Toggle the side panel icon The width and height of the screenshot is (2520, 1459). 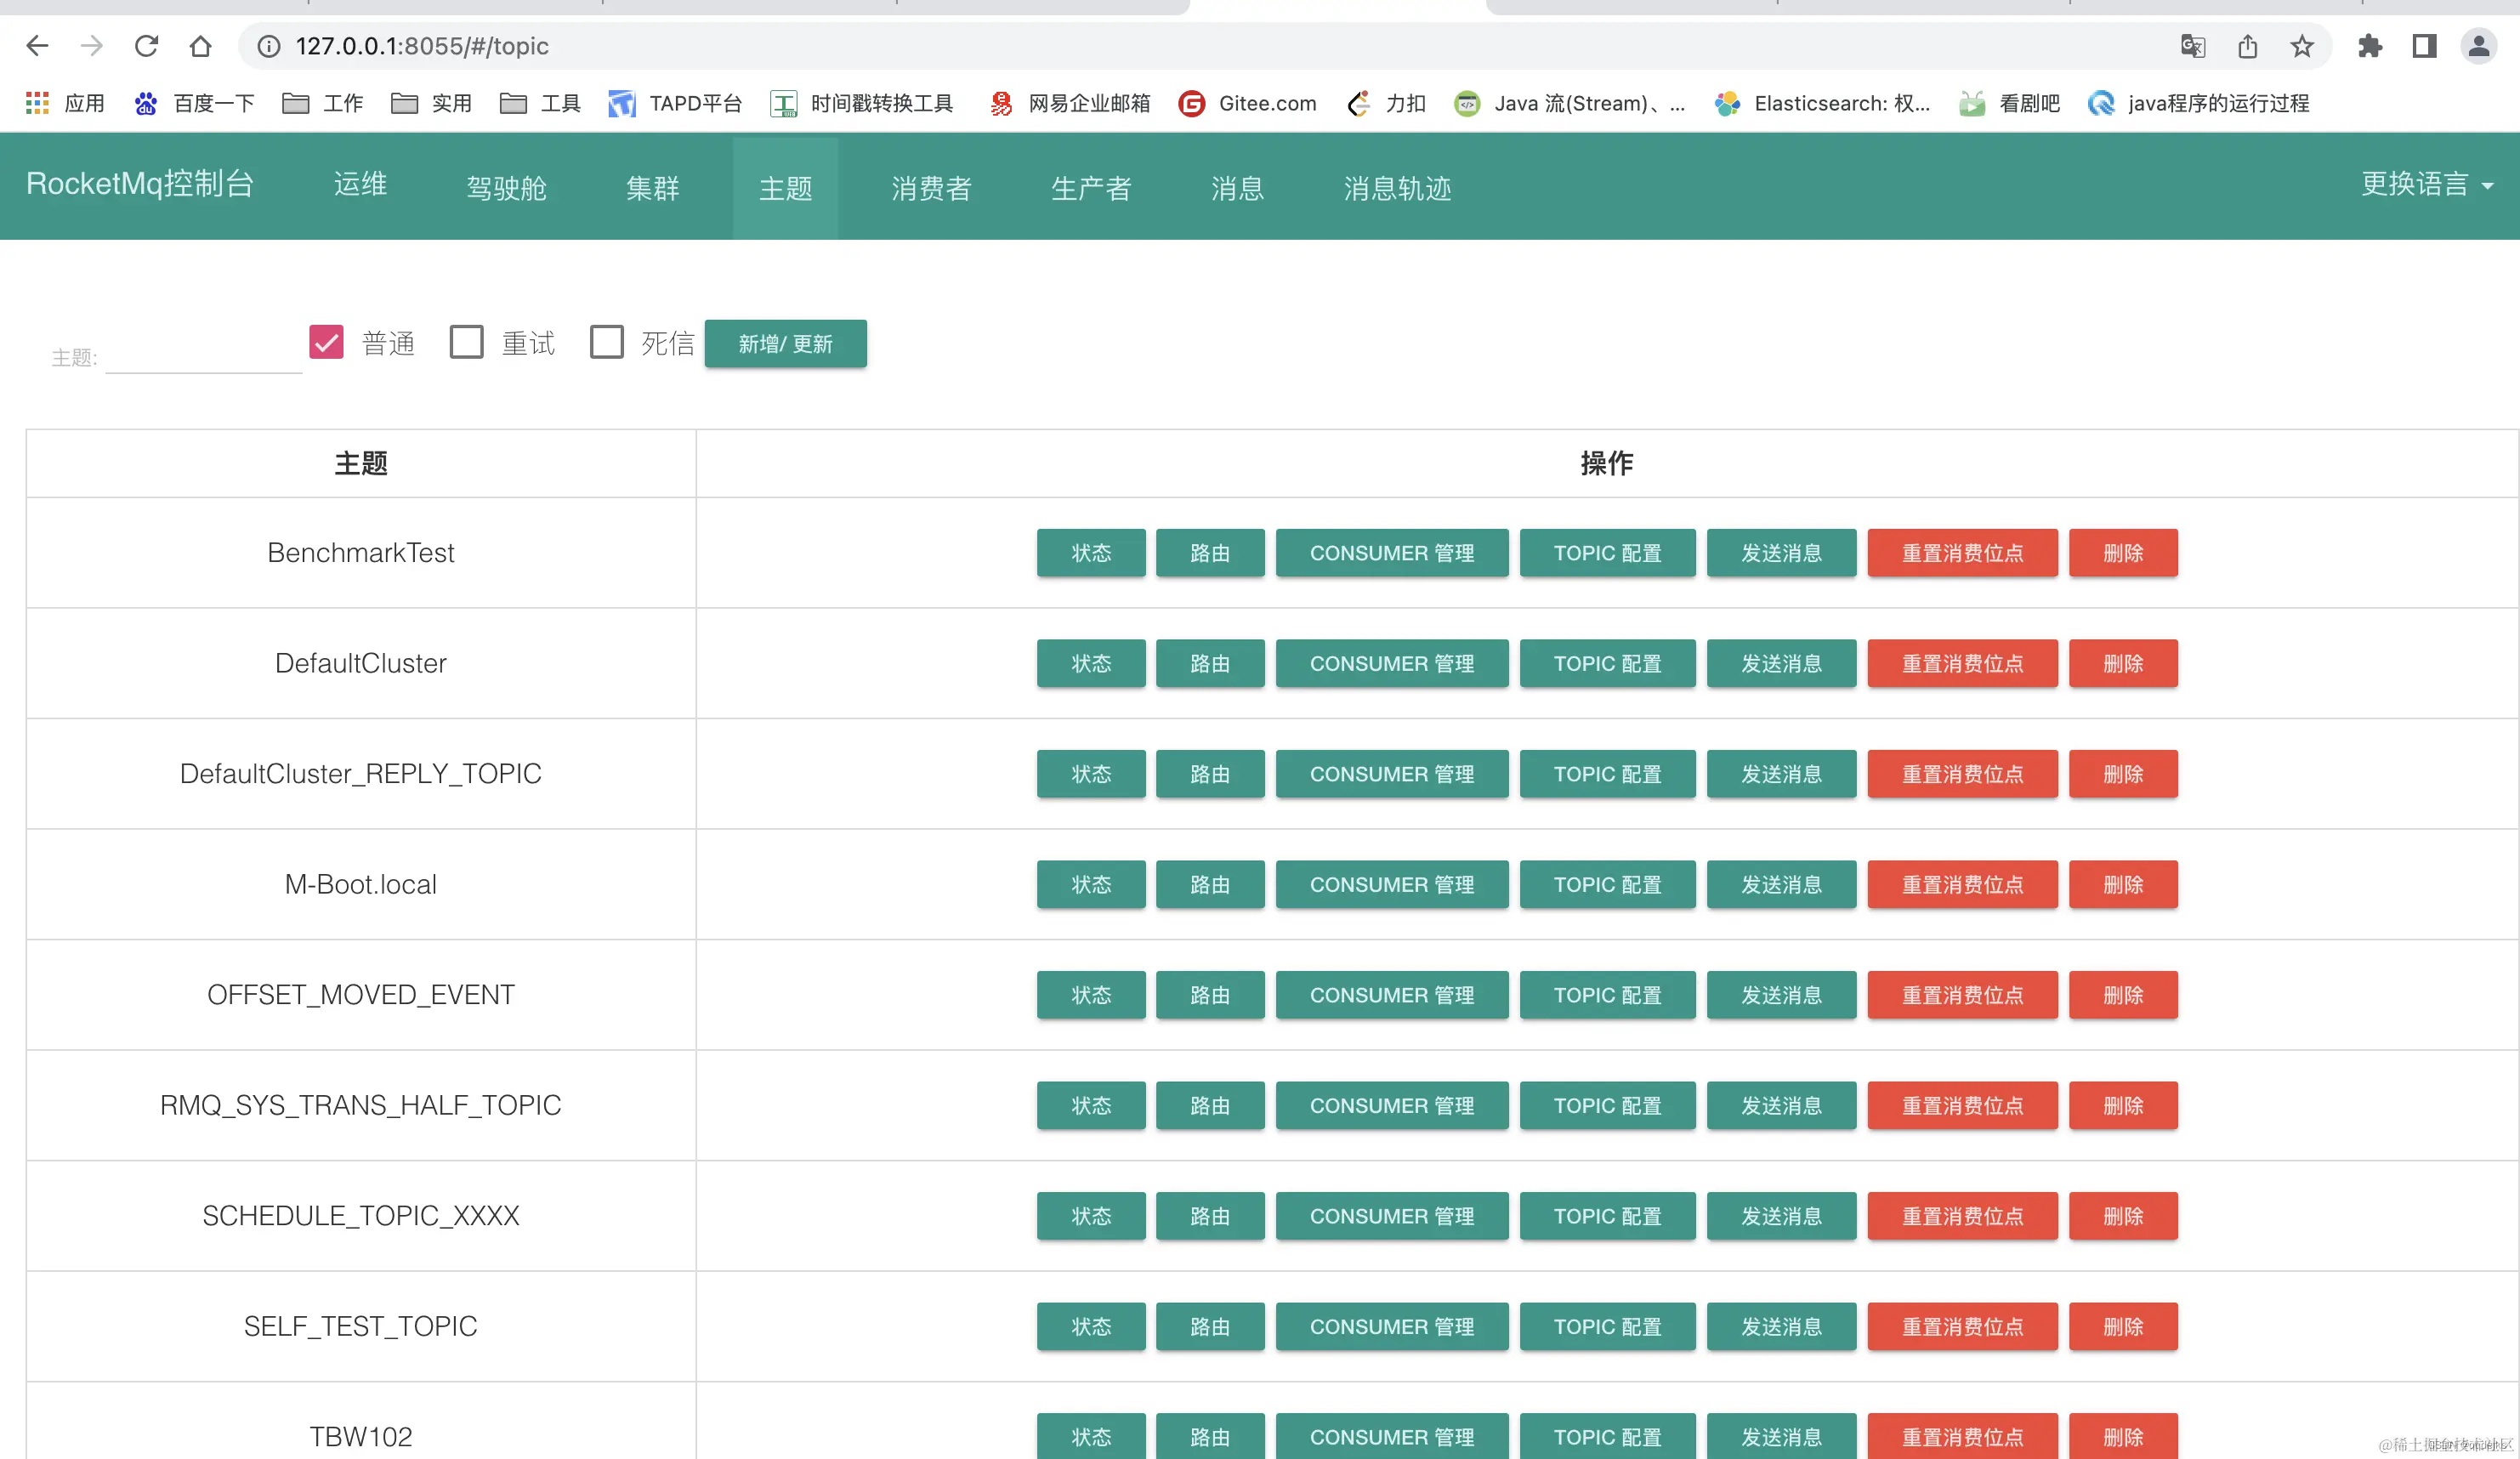(2424, 46)
